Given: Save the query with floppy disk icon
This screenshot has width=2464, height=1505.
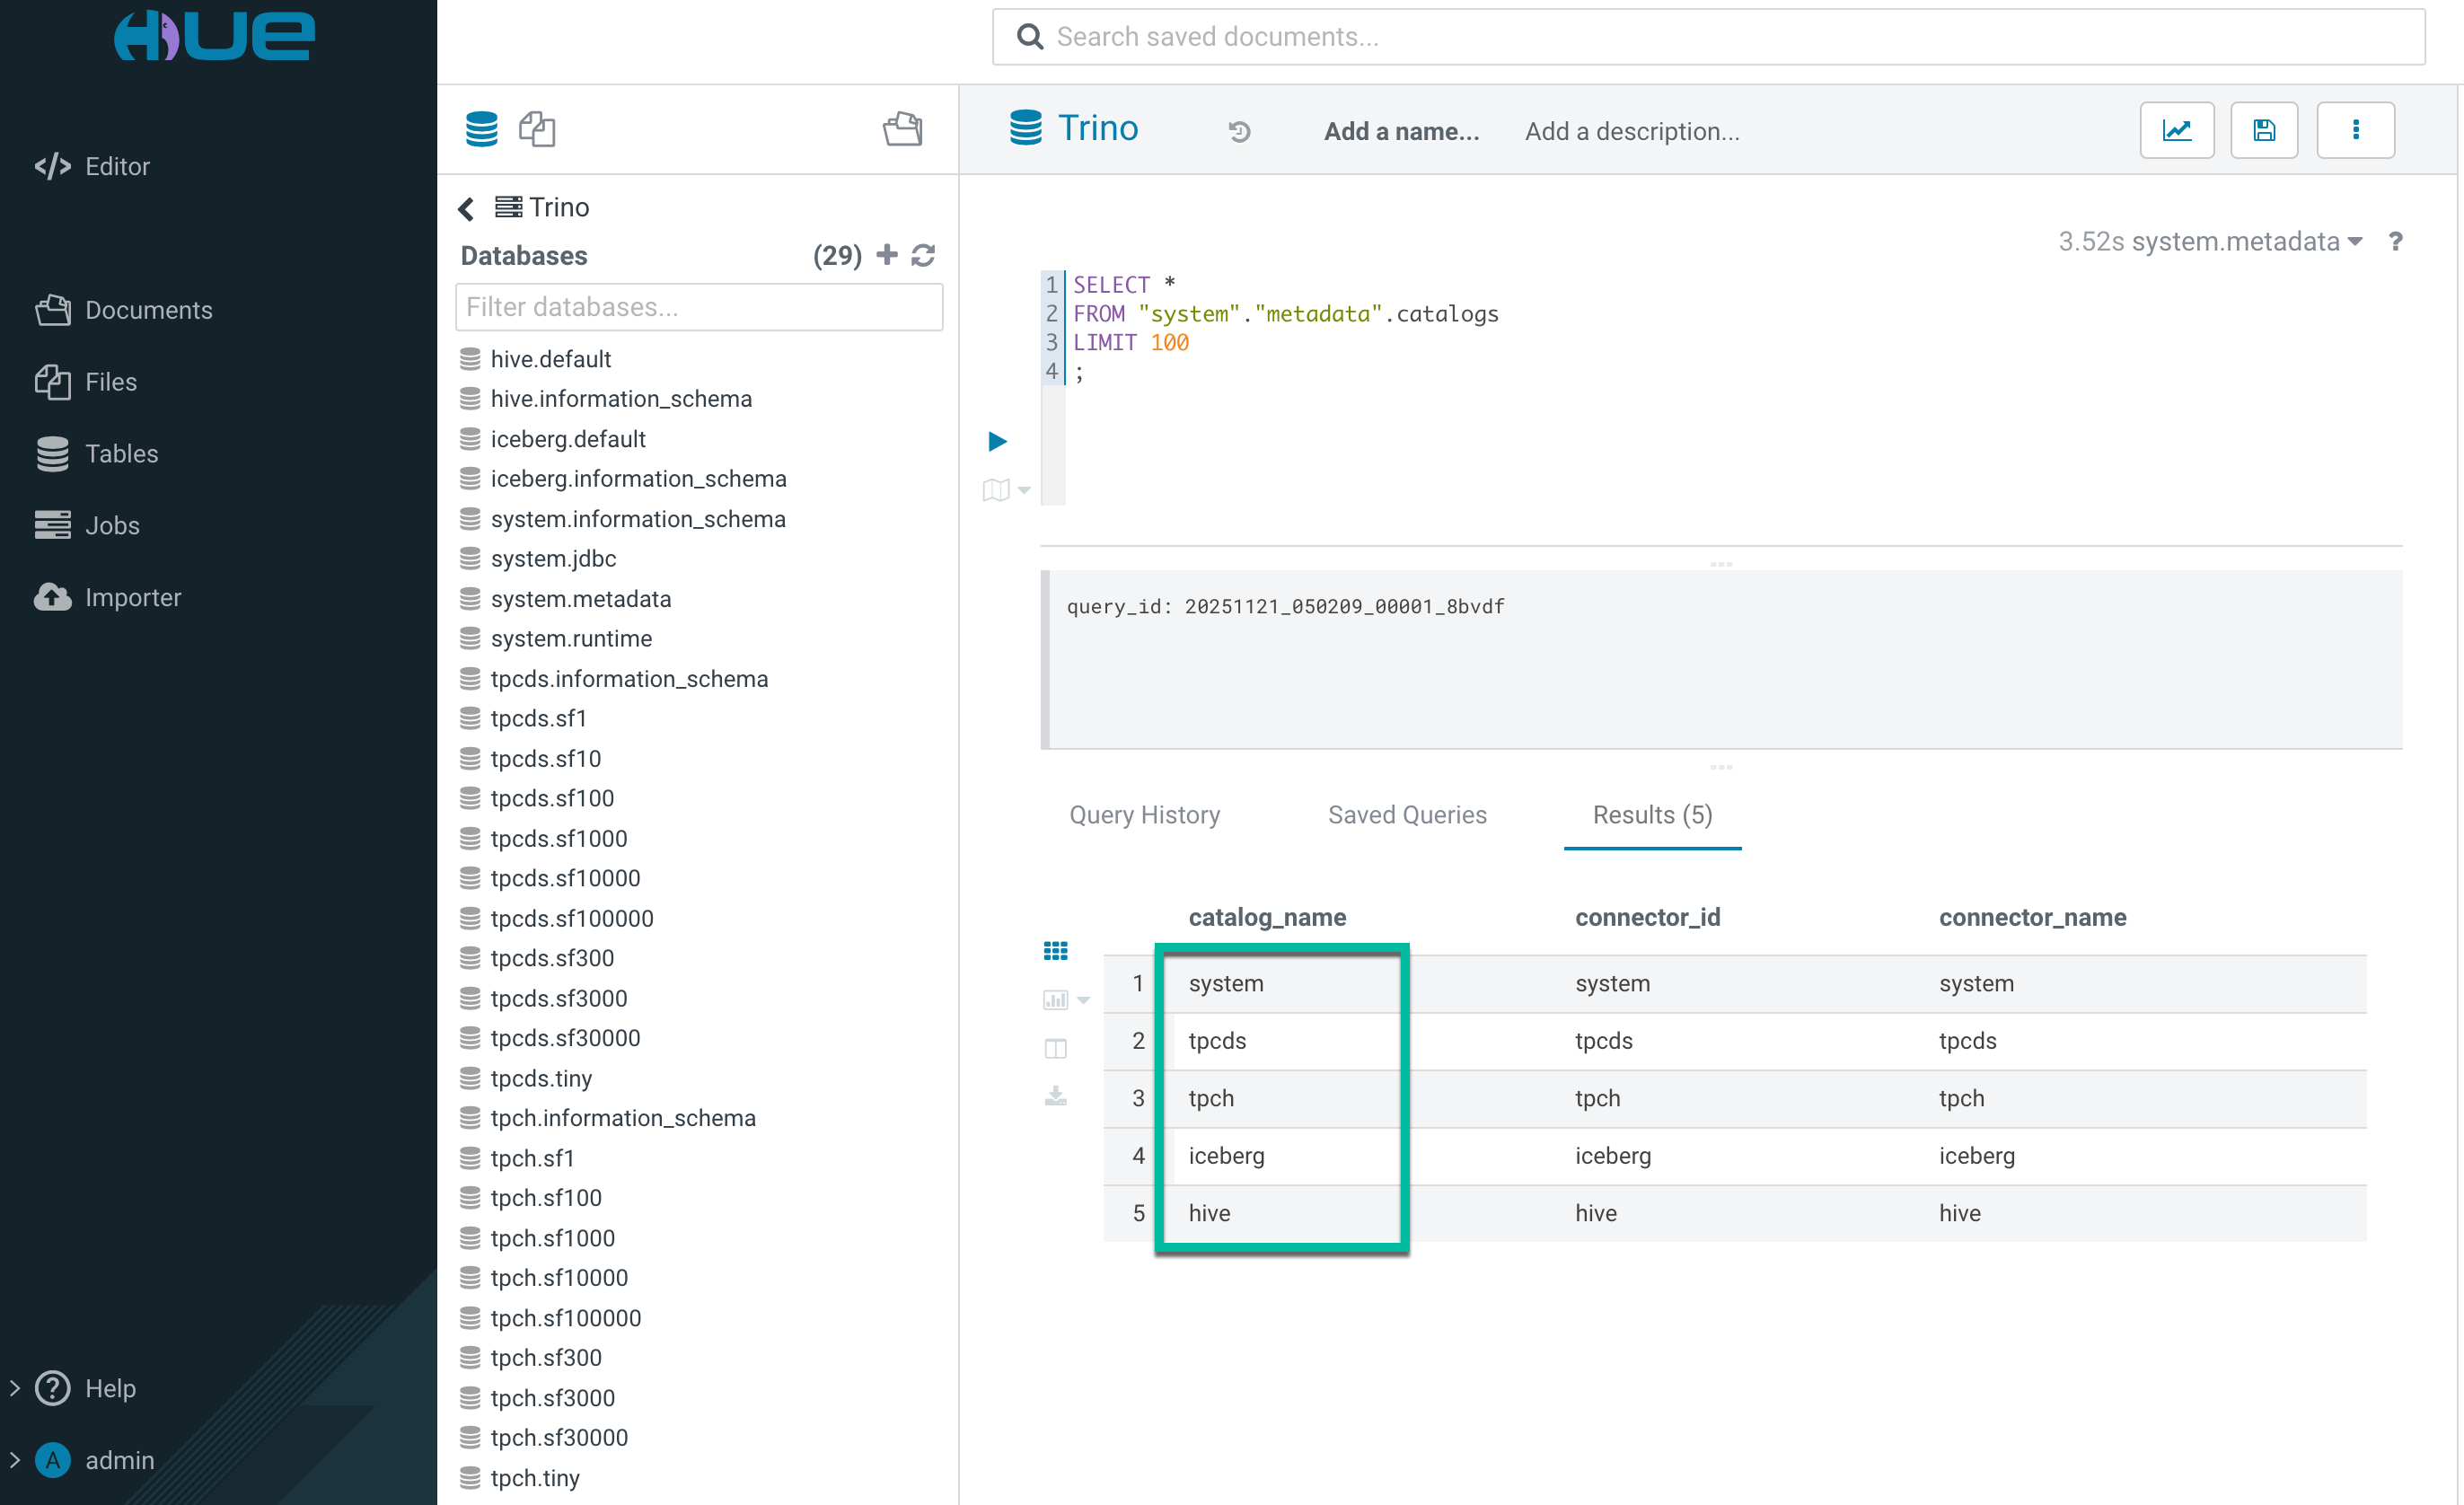Looking at the screenshot, I should (x=2264, y=130).
